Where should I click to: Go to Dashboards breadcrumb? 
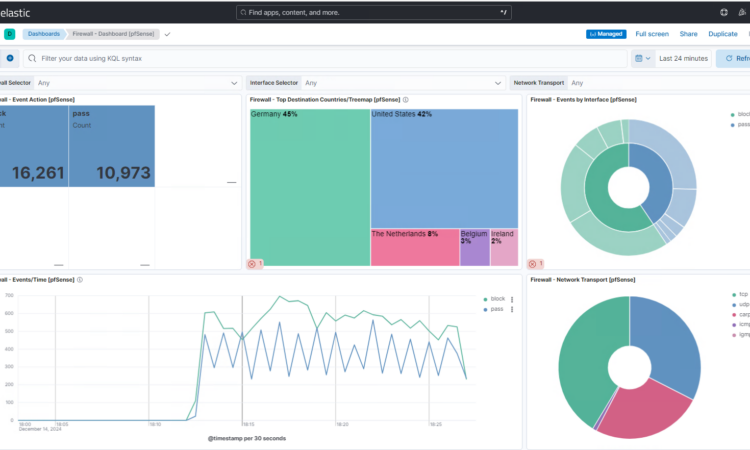click(x=44, y=34)
